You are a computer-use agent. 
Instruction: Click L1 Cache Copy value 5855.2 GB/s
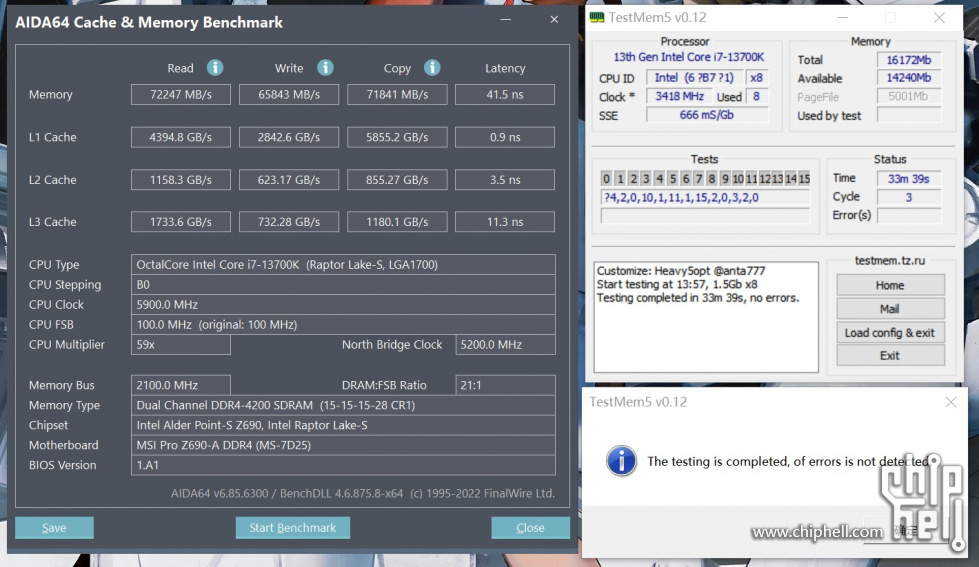[x=397, y=137]
